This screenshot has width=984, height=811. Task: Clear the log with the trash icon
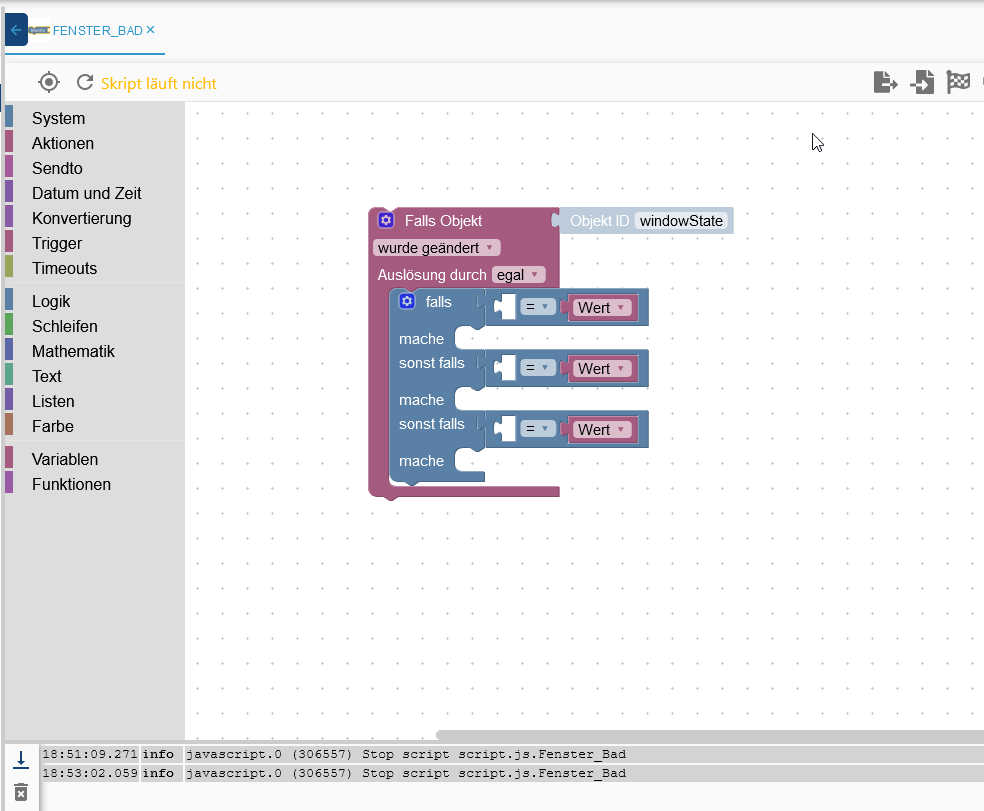[21, 791]
